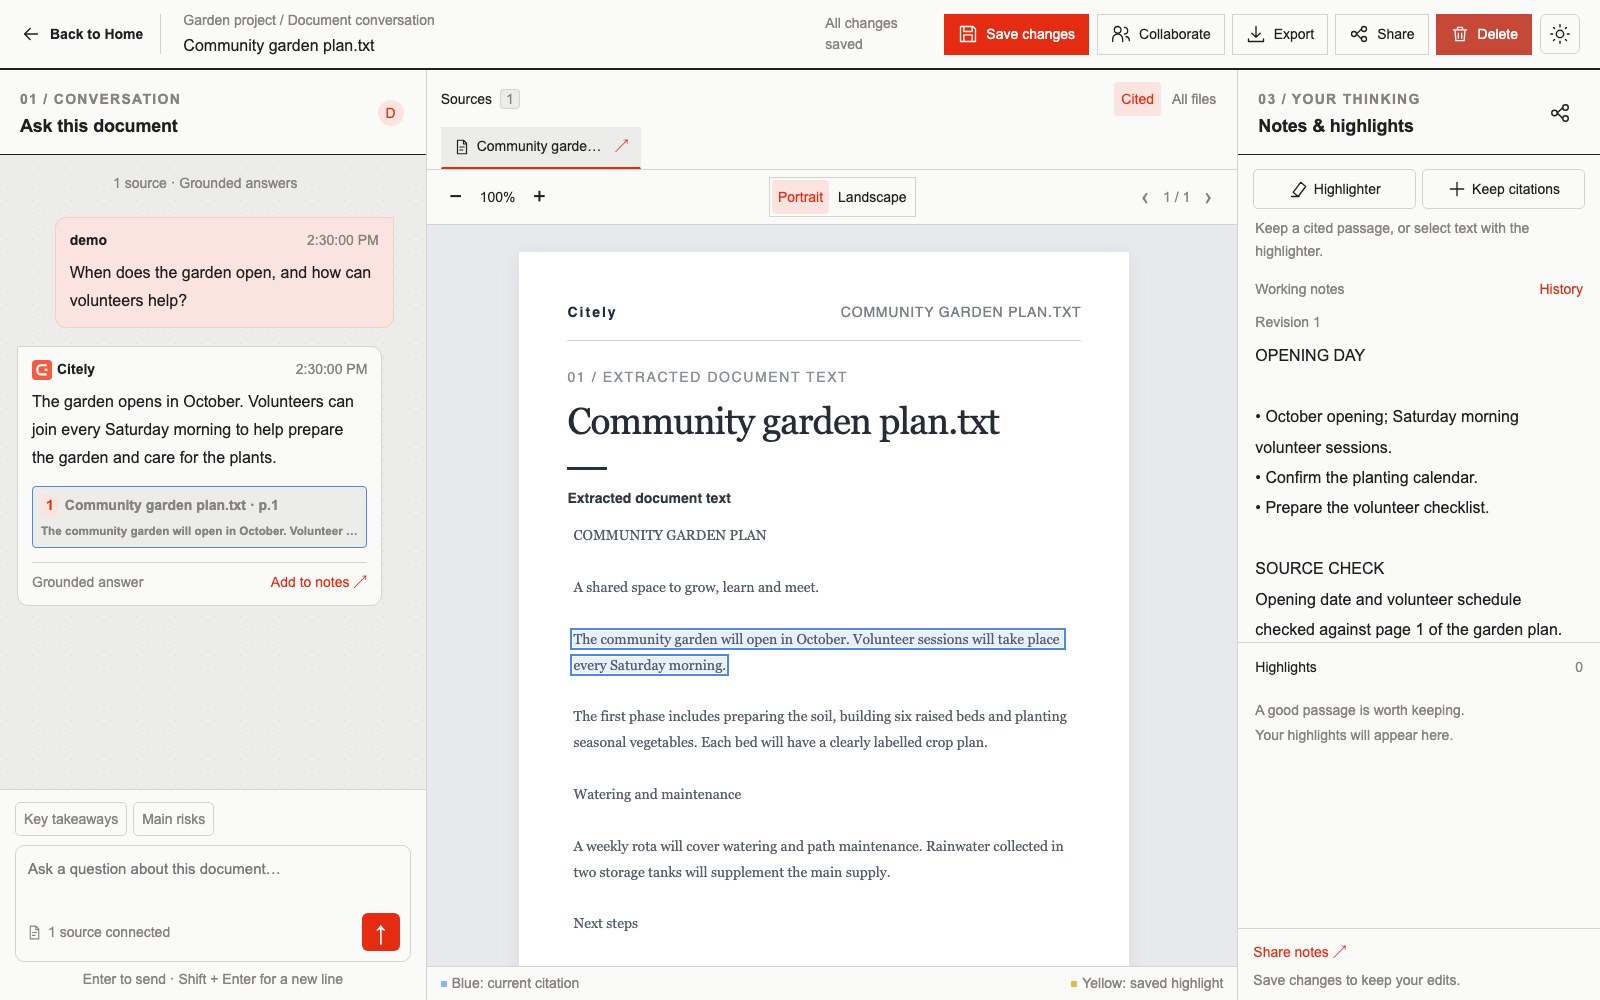This screenshot has height=1000, width=1600.
Task: Choose Key takeaways suggestion
Action: [71, 819]
